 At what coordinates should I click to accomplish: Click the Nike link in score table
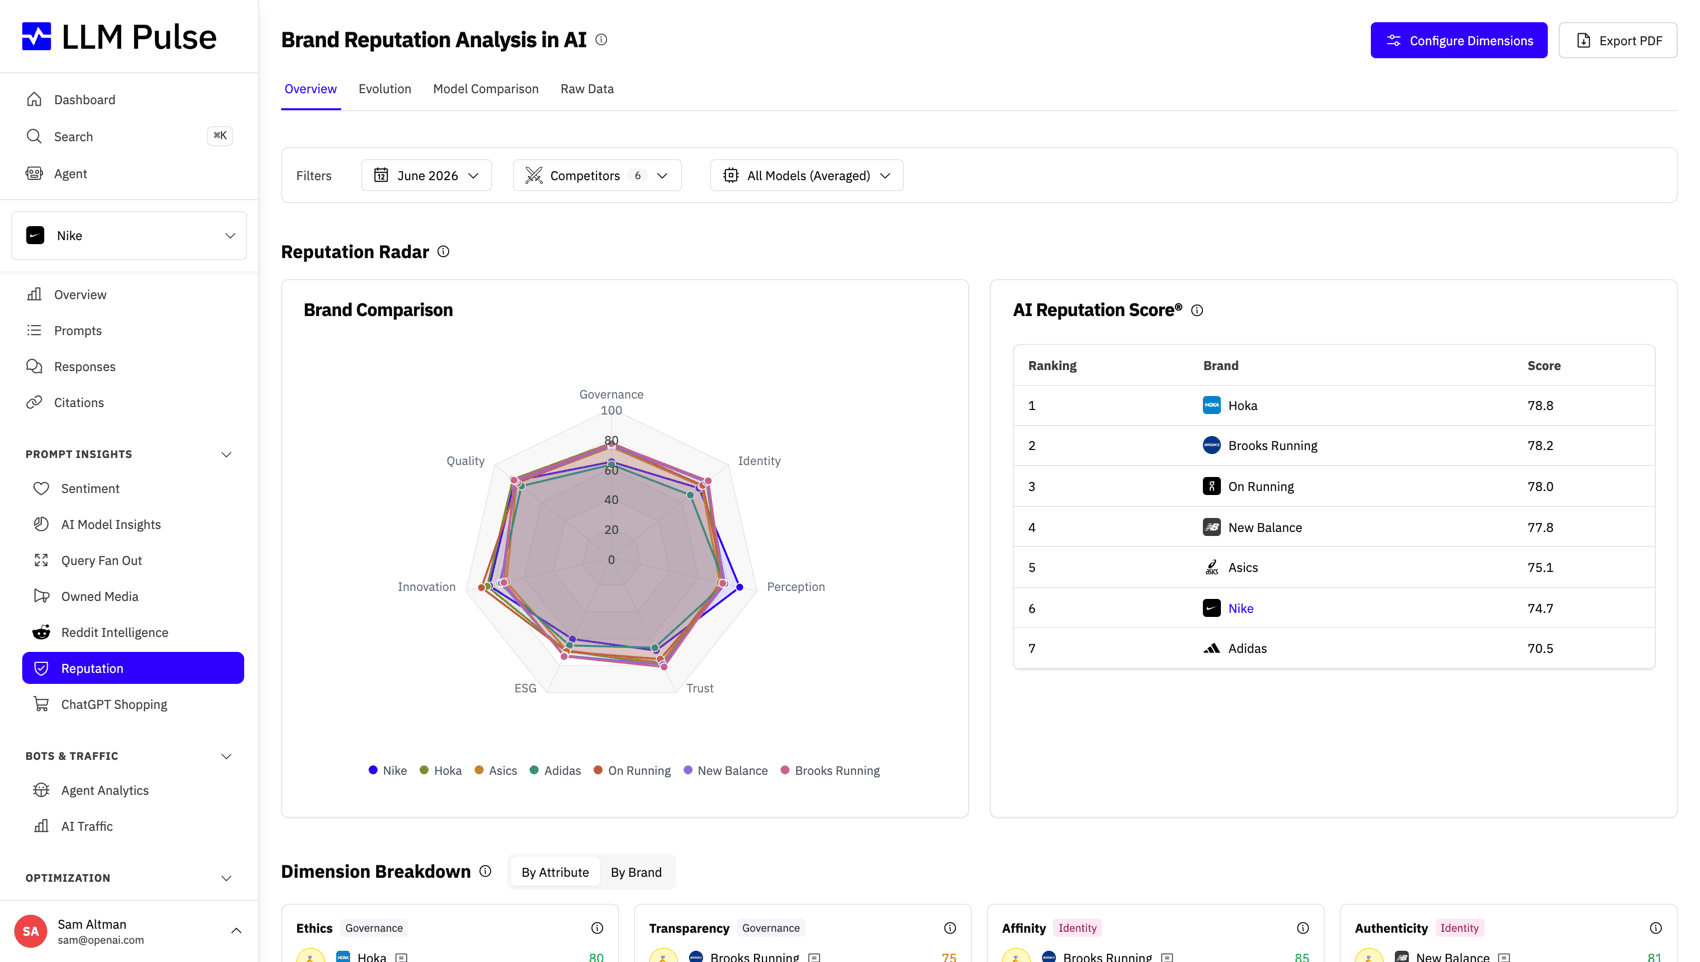tap(1241, 608)
